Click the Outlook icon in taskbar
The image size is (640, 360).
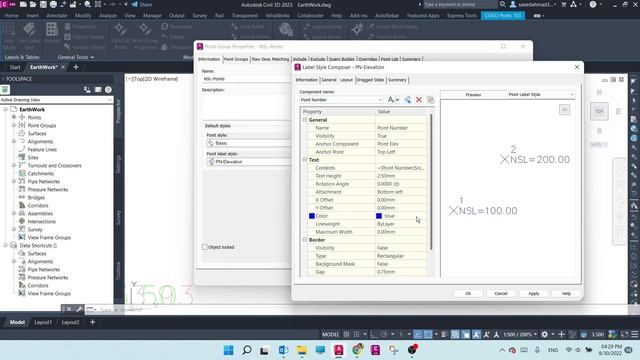[x=283, y=350]
